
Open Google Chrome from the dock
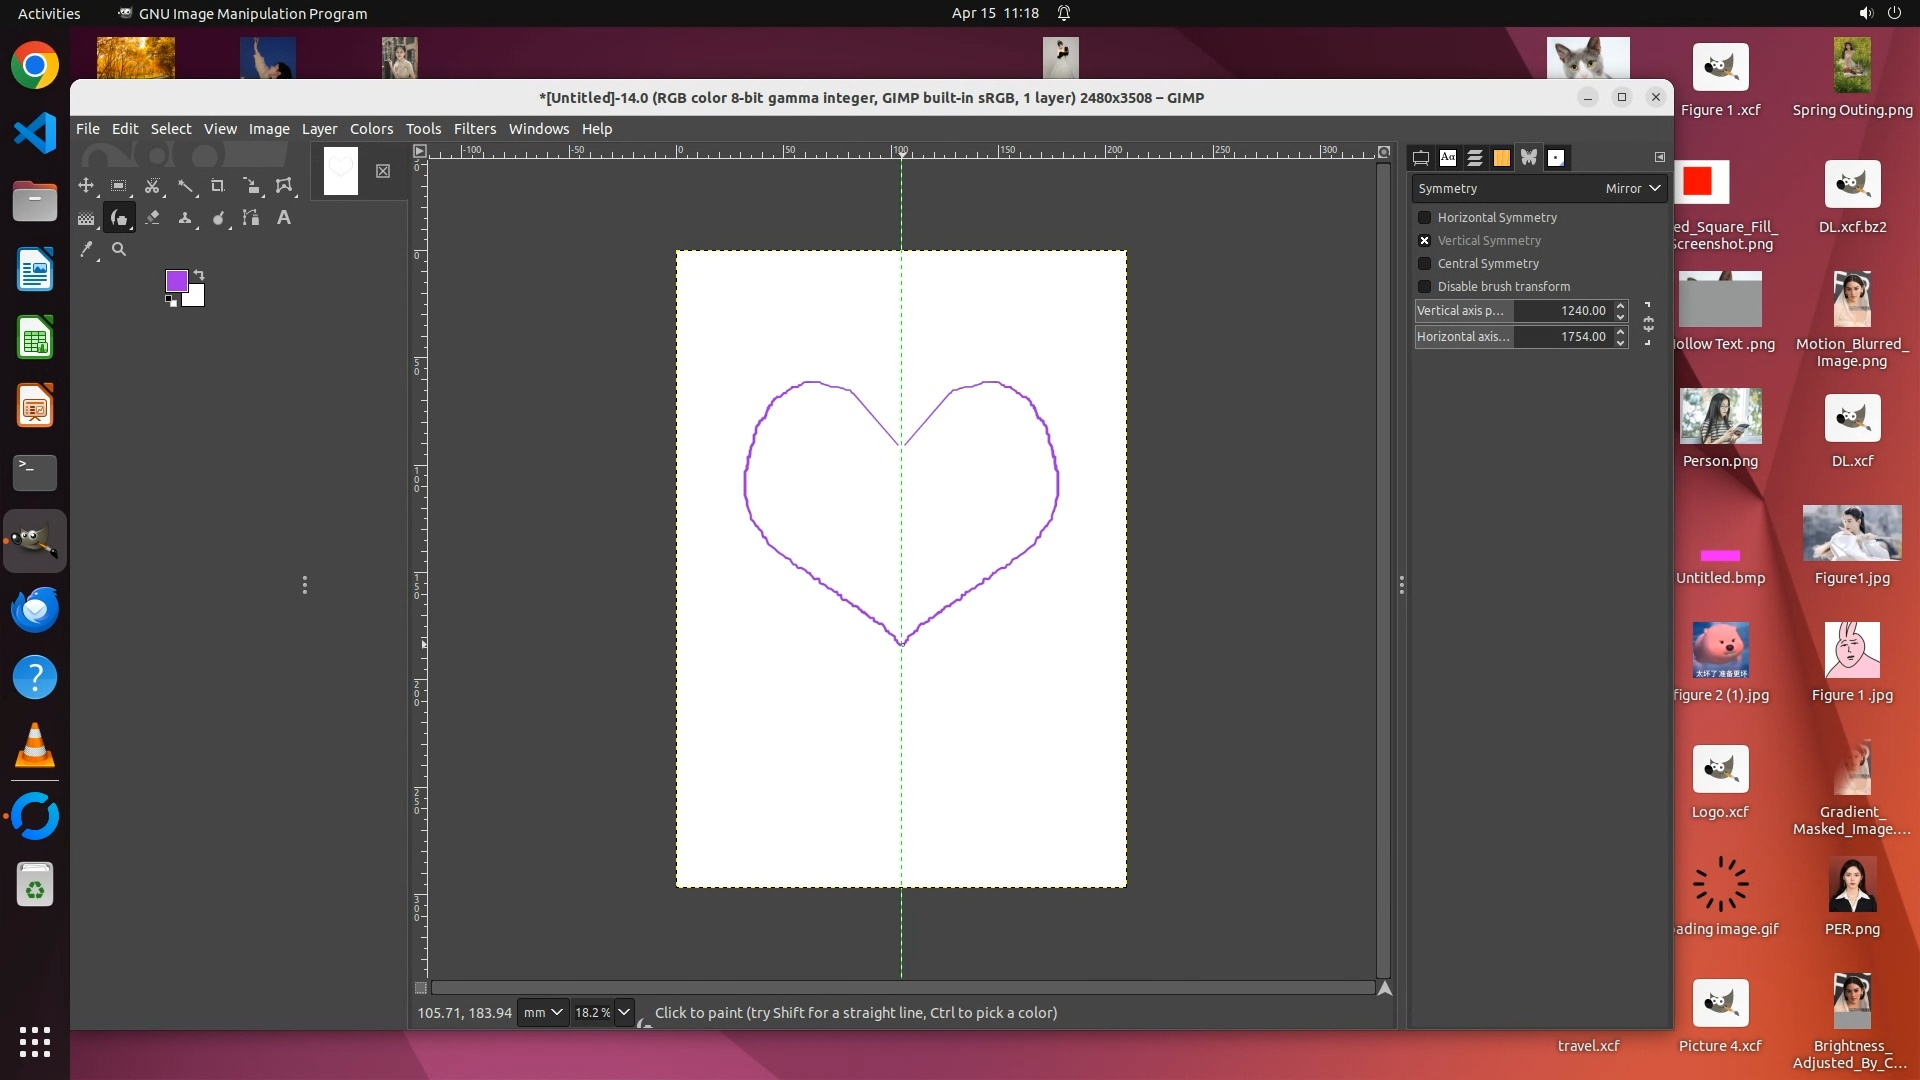click(x=35, y=66)
